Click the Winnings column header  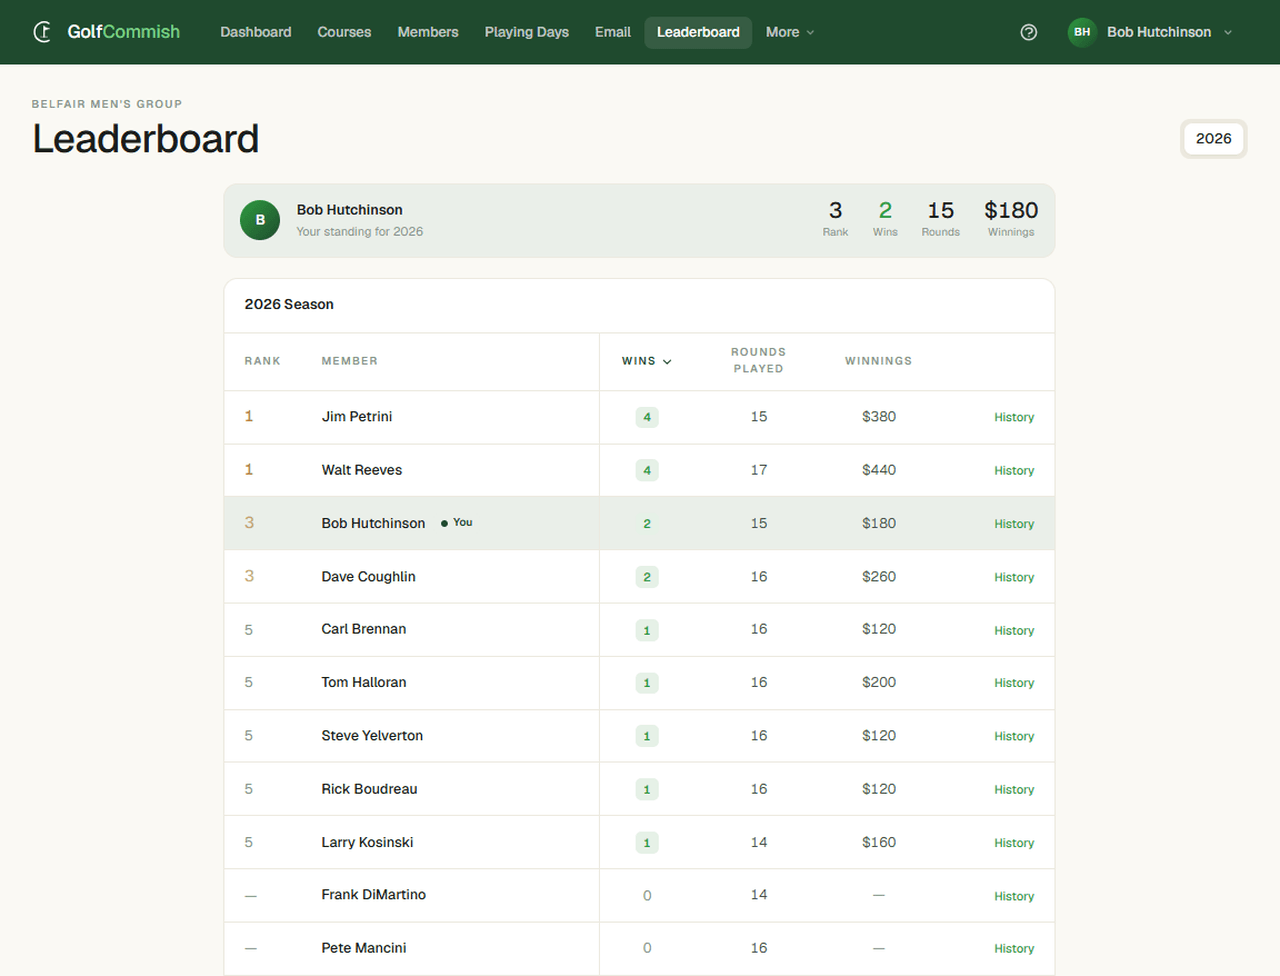click(x=878, y=361)
